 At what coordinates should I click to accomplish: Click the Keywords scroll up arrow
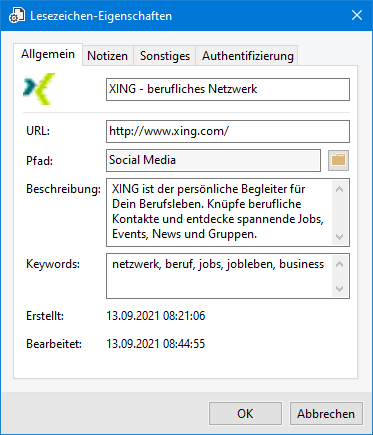pos(340,264)
